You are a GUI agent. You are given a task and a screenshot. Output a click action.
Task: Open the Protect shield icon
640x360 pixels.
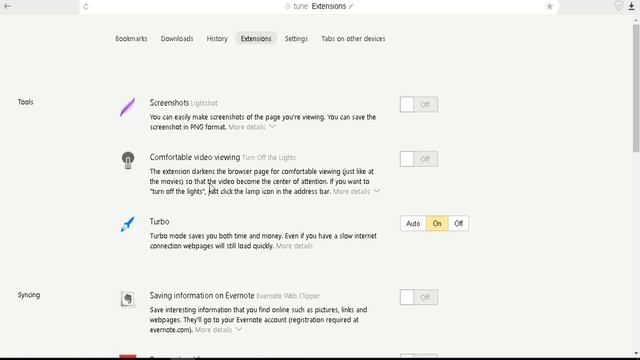pos(619,6)
